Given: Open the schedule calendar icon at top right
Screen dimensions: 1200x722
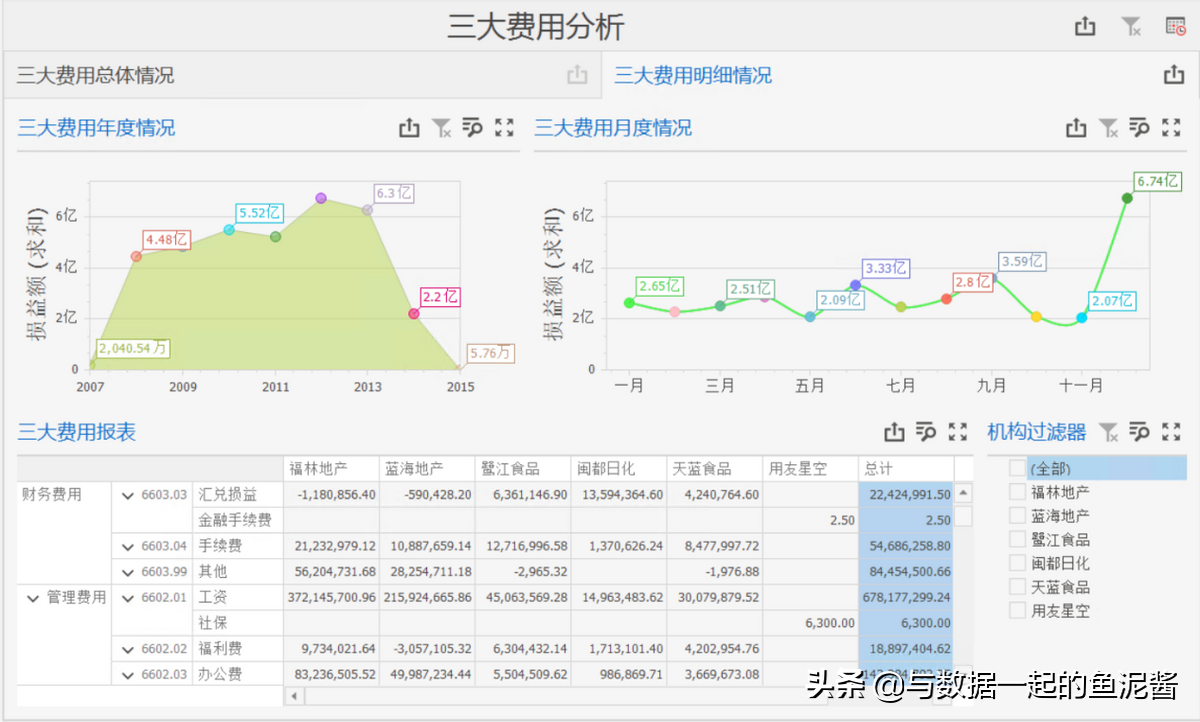Looking at the screenshot, I should click(x=1175, y=27).
